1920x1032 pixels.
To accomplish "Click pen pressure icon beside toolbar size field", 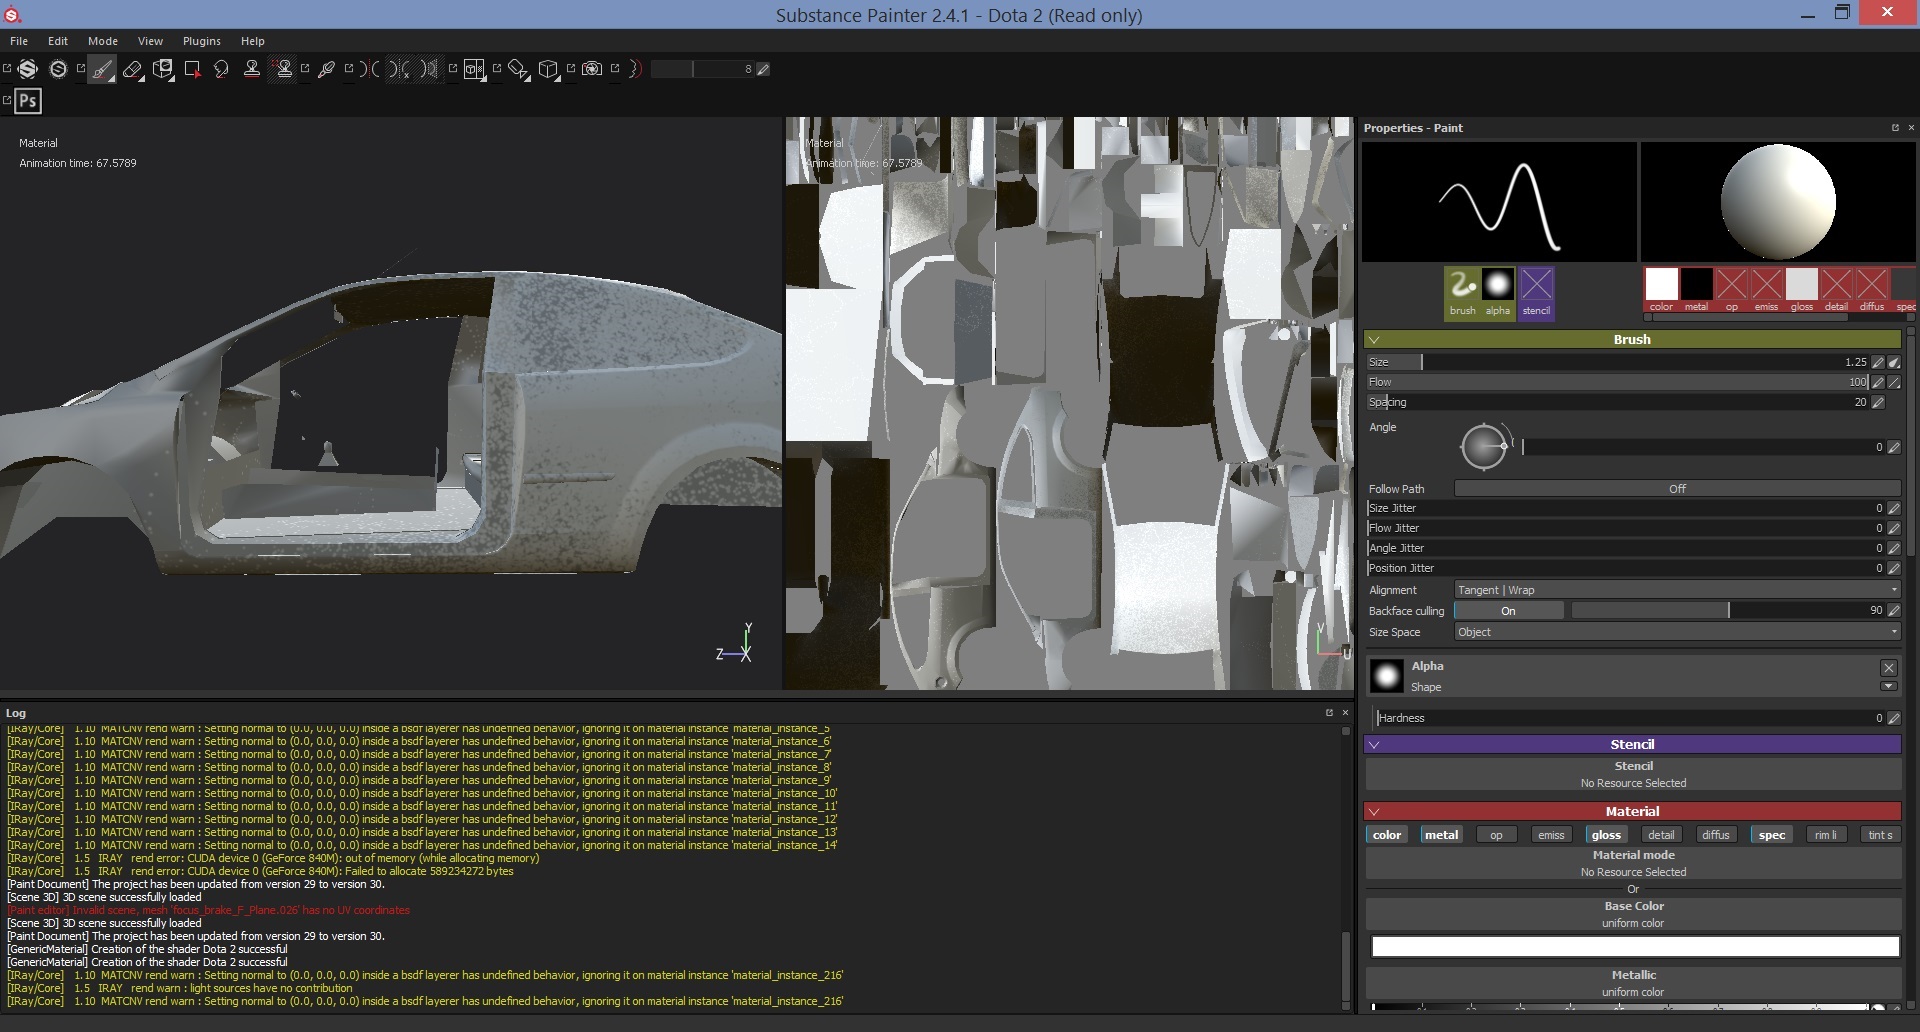I will (x=763, y=69).
